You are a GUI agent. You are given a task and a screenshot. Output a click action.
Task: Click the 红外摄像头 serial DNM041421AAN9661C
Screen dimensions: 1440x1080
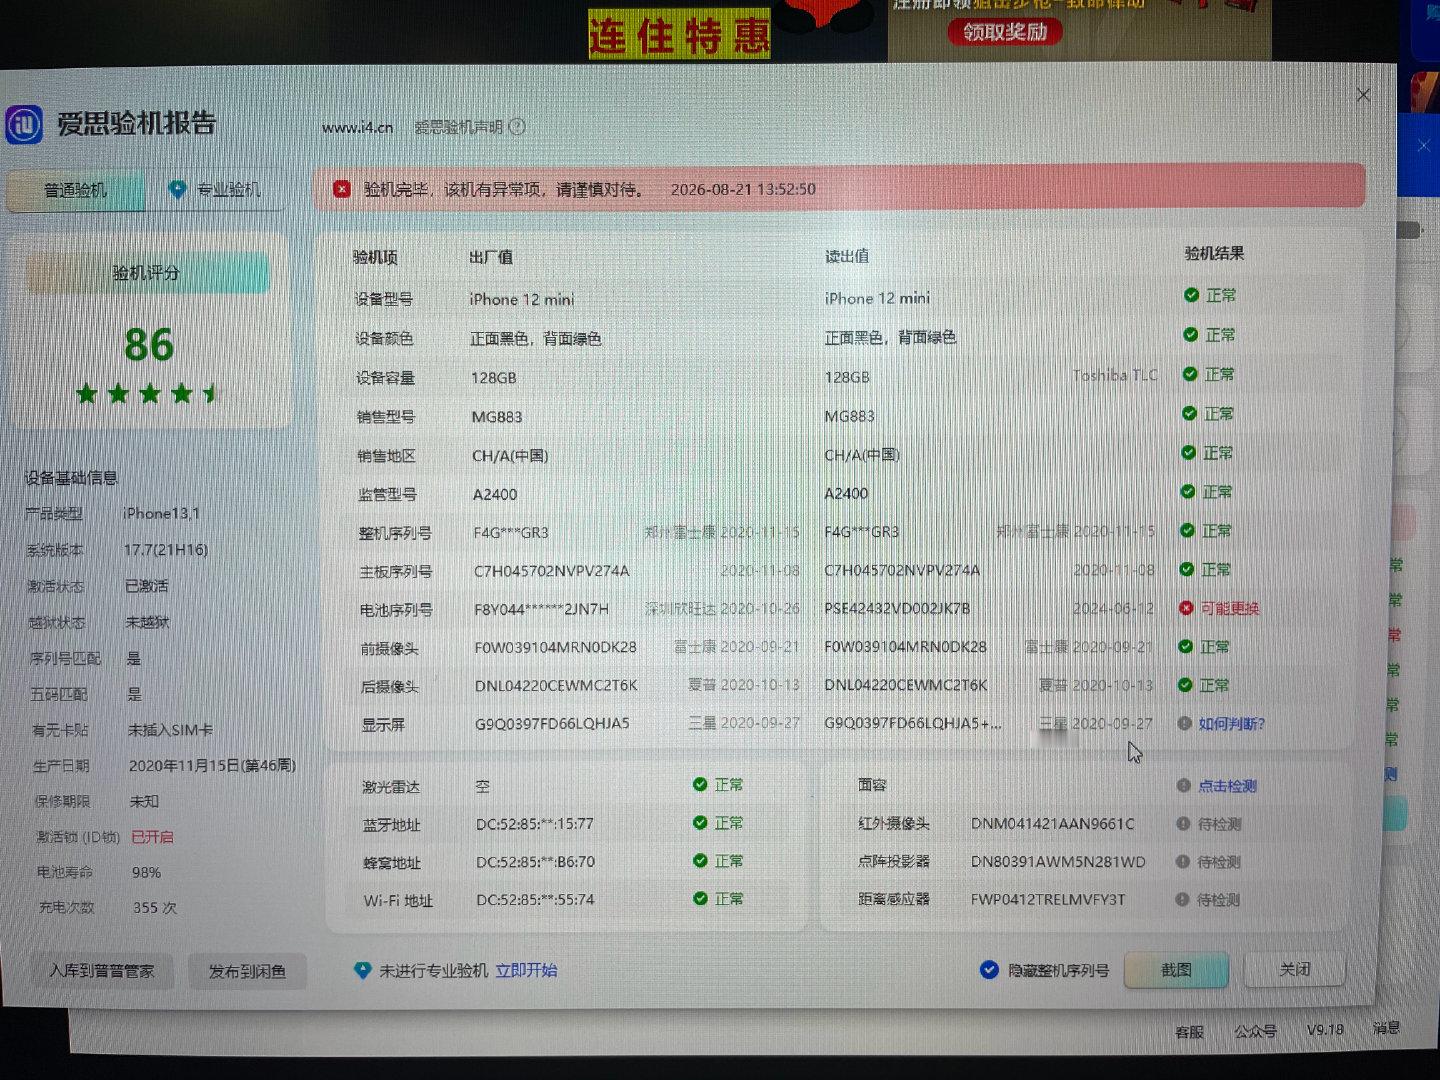click(1053, 824)
